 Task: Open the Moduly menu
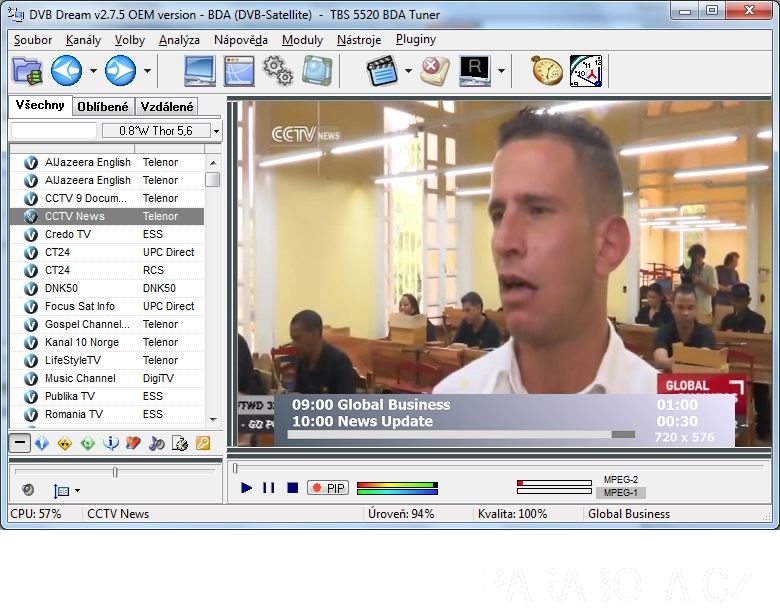tap(302, 40)
